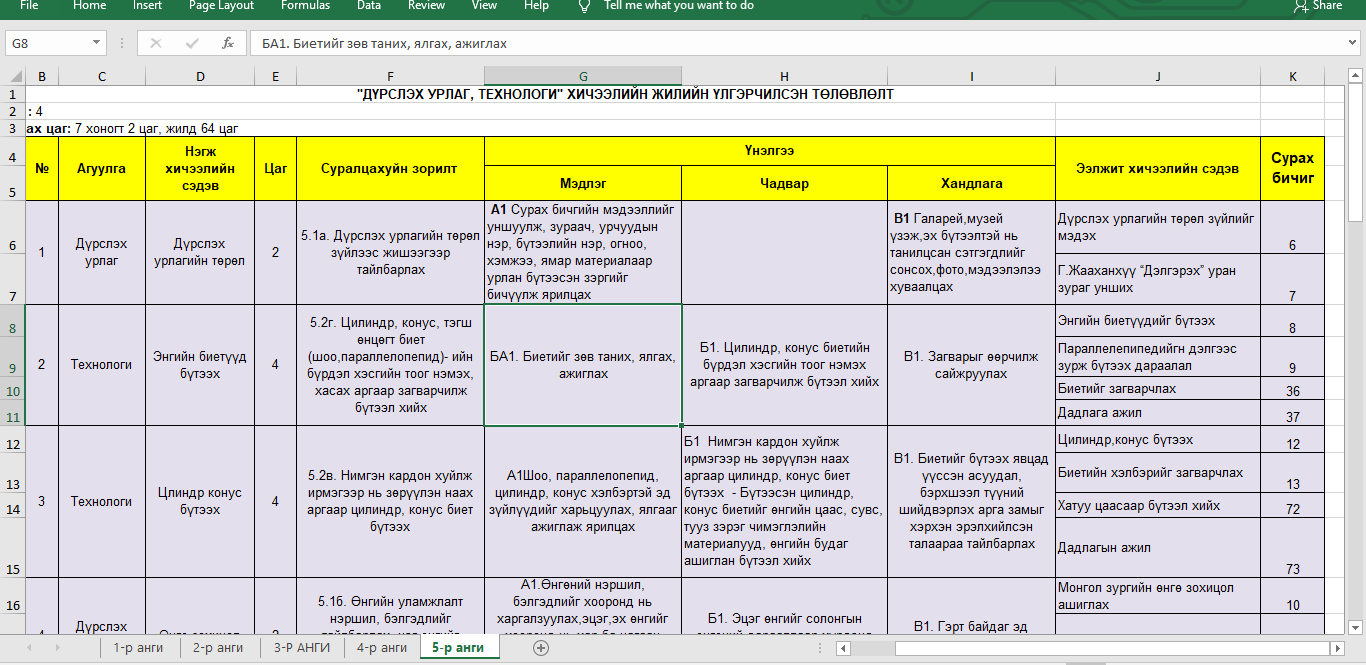Click the Select All corner triangle
The image size is (1366, 665).
(x=13, y=77)
